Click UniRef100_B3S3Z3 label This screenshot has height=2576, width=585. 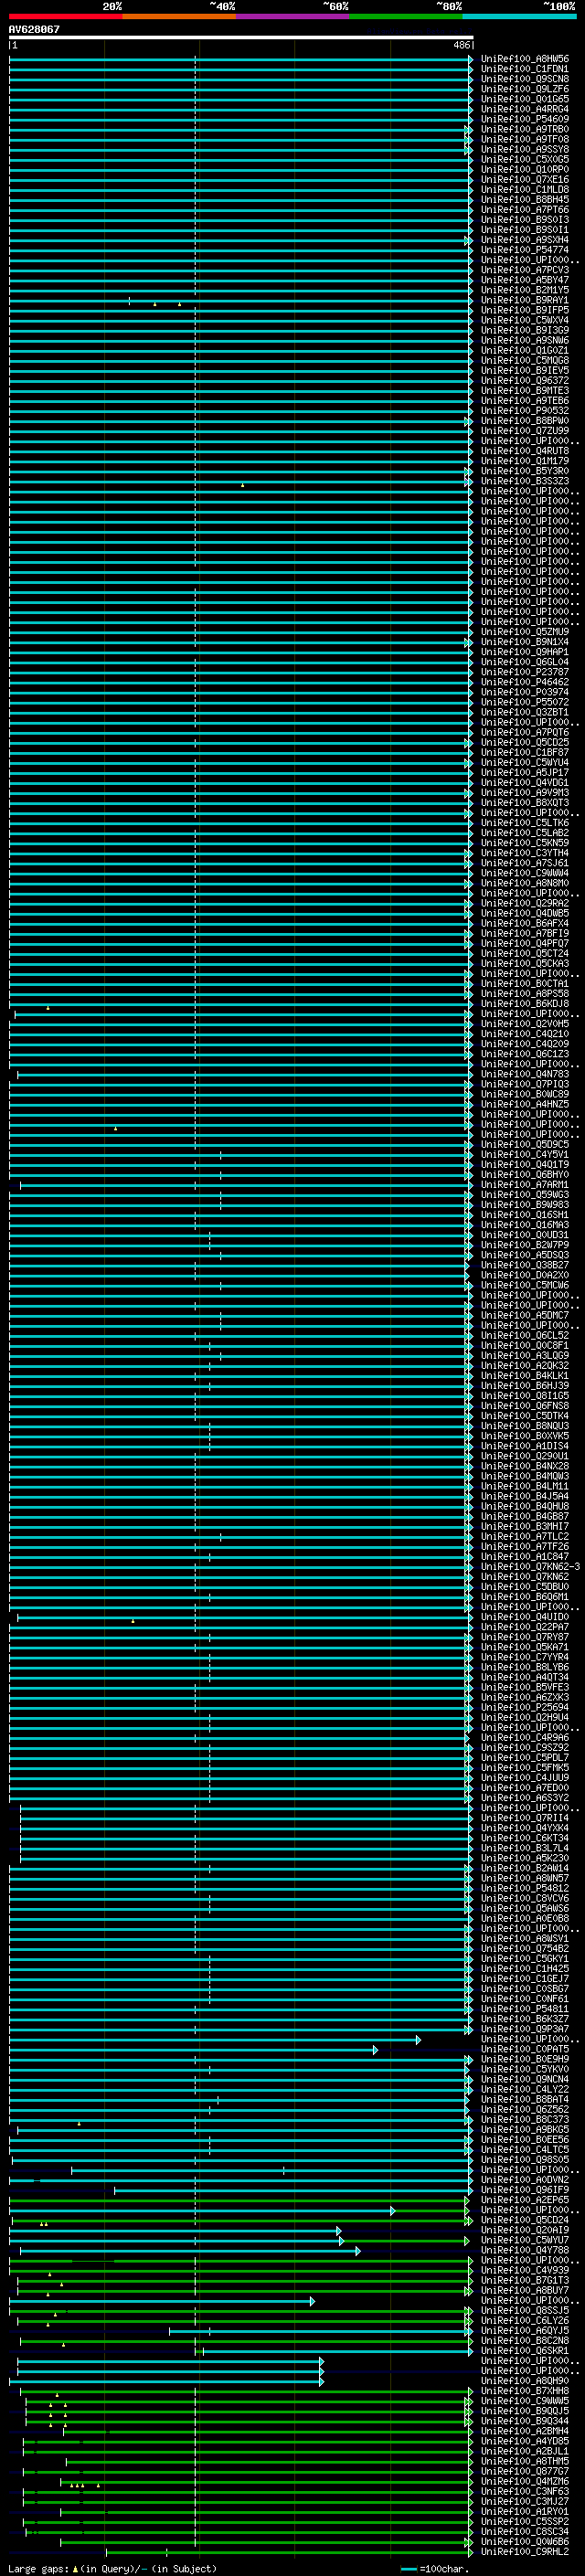pos(525,481)
